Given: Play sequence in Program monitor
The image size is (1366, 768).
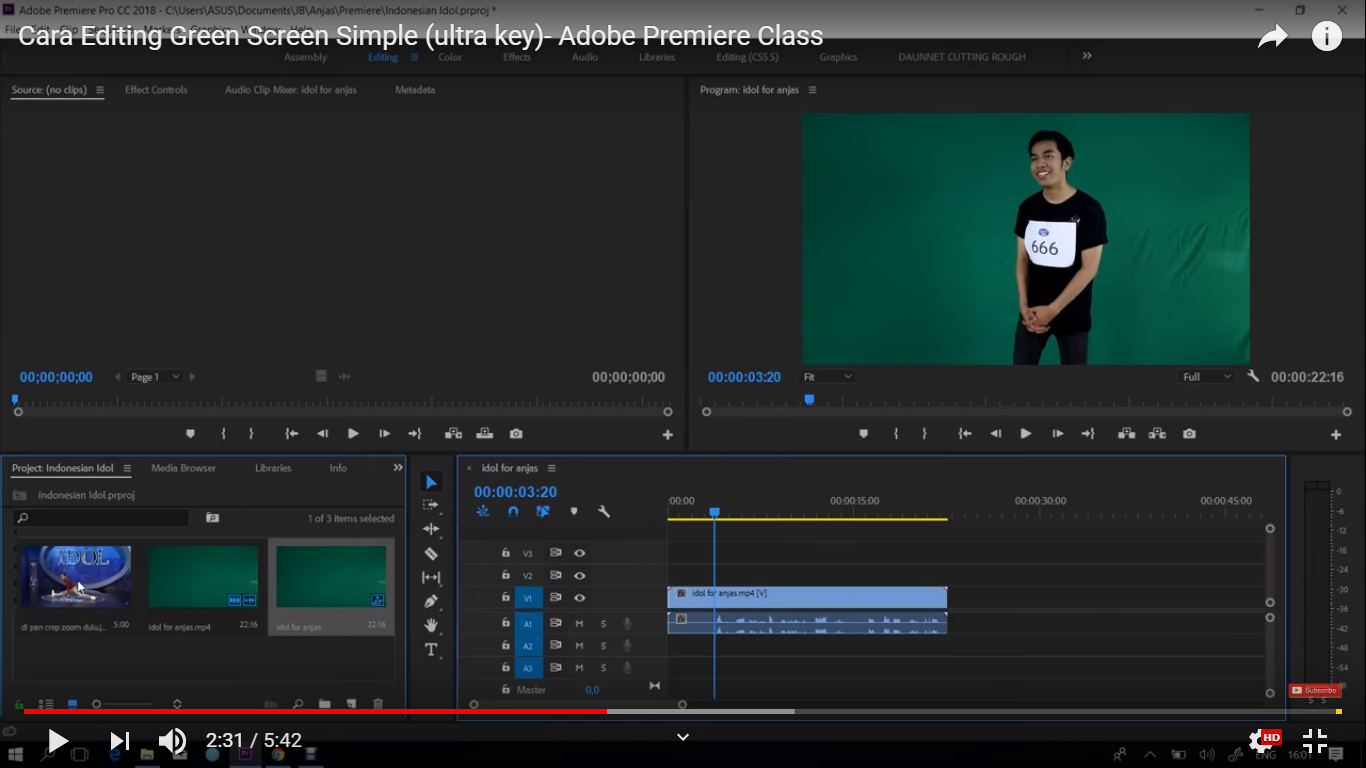Looking at the screenshot, I should [x=1025, y=434].
